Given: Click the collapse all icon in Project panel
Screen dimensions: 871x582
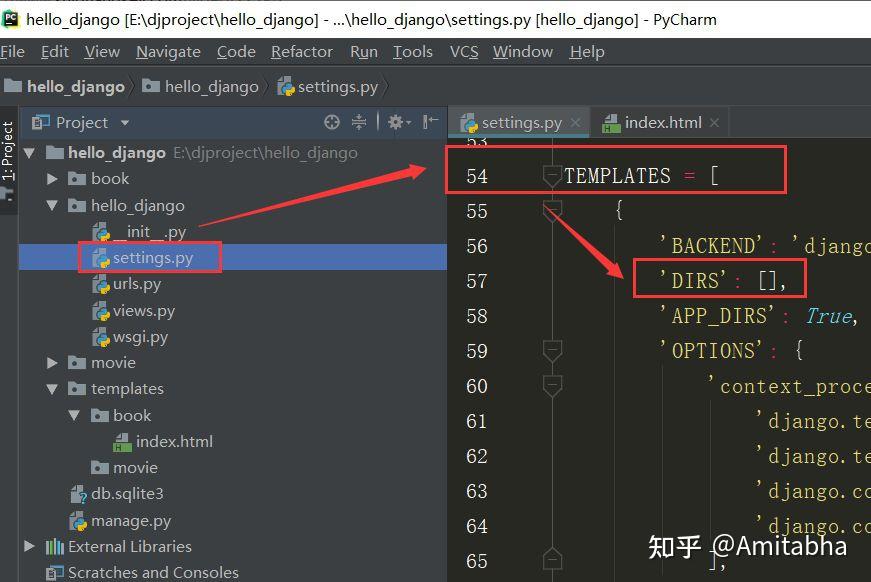Looking at the screenshot, I should click(359, 122).
